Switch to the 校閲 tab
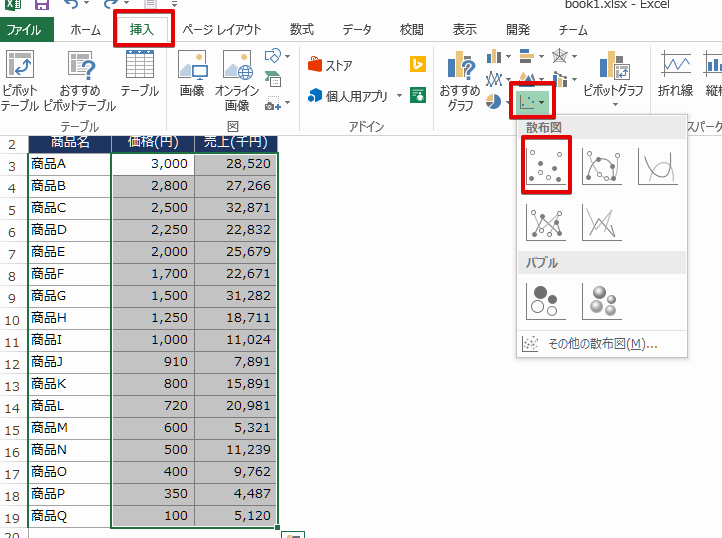Image resolution: width=722 pixels, height=538 pixels. pos(411,30)
